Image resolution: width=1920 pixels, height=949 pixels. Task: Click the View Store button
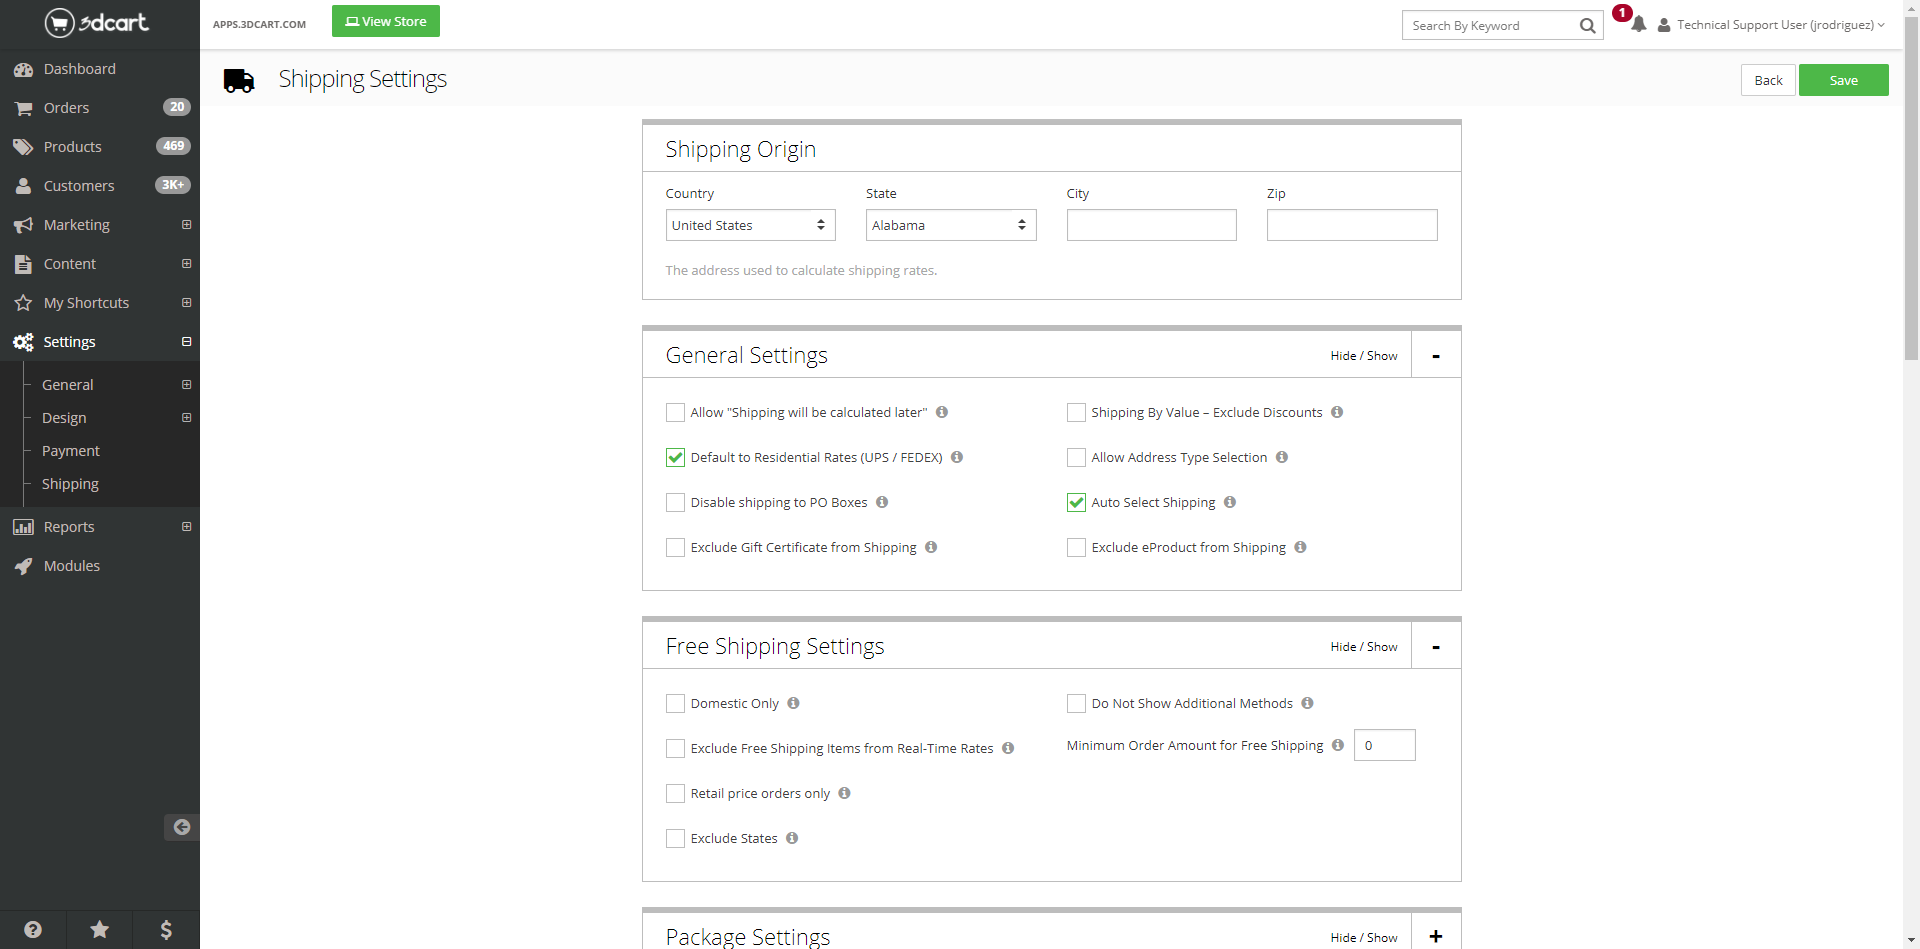pyautogui.click(x=386, y=21)
